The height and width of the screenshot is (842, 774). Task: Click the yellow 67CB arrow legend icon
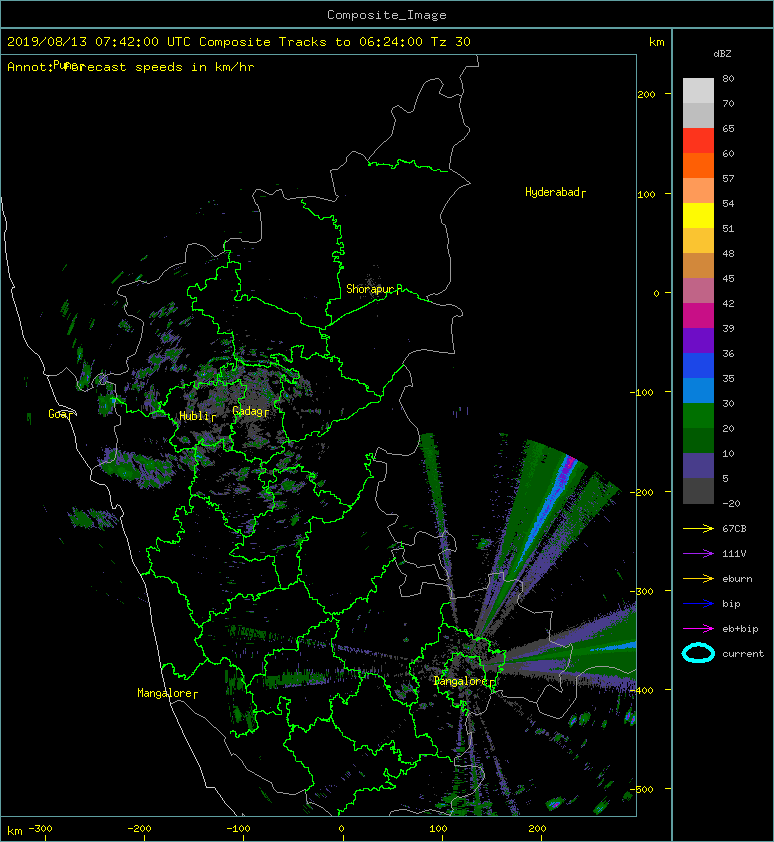click(x=698, y=529)
